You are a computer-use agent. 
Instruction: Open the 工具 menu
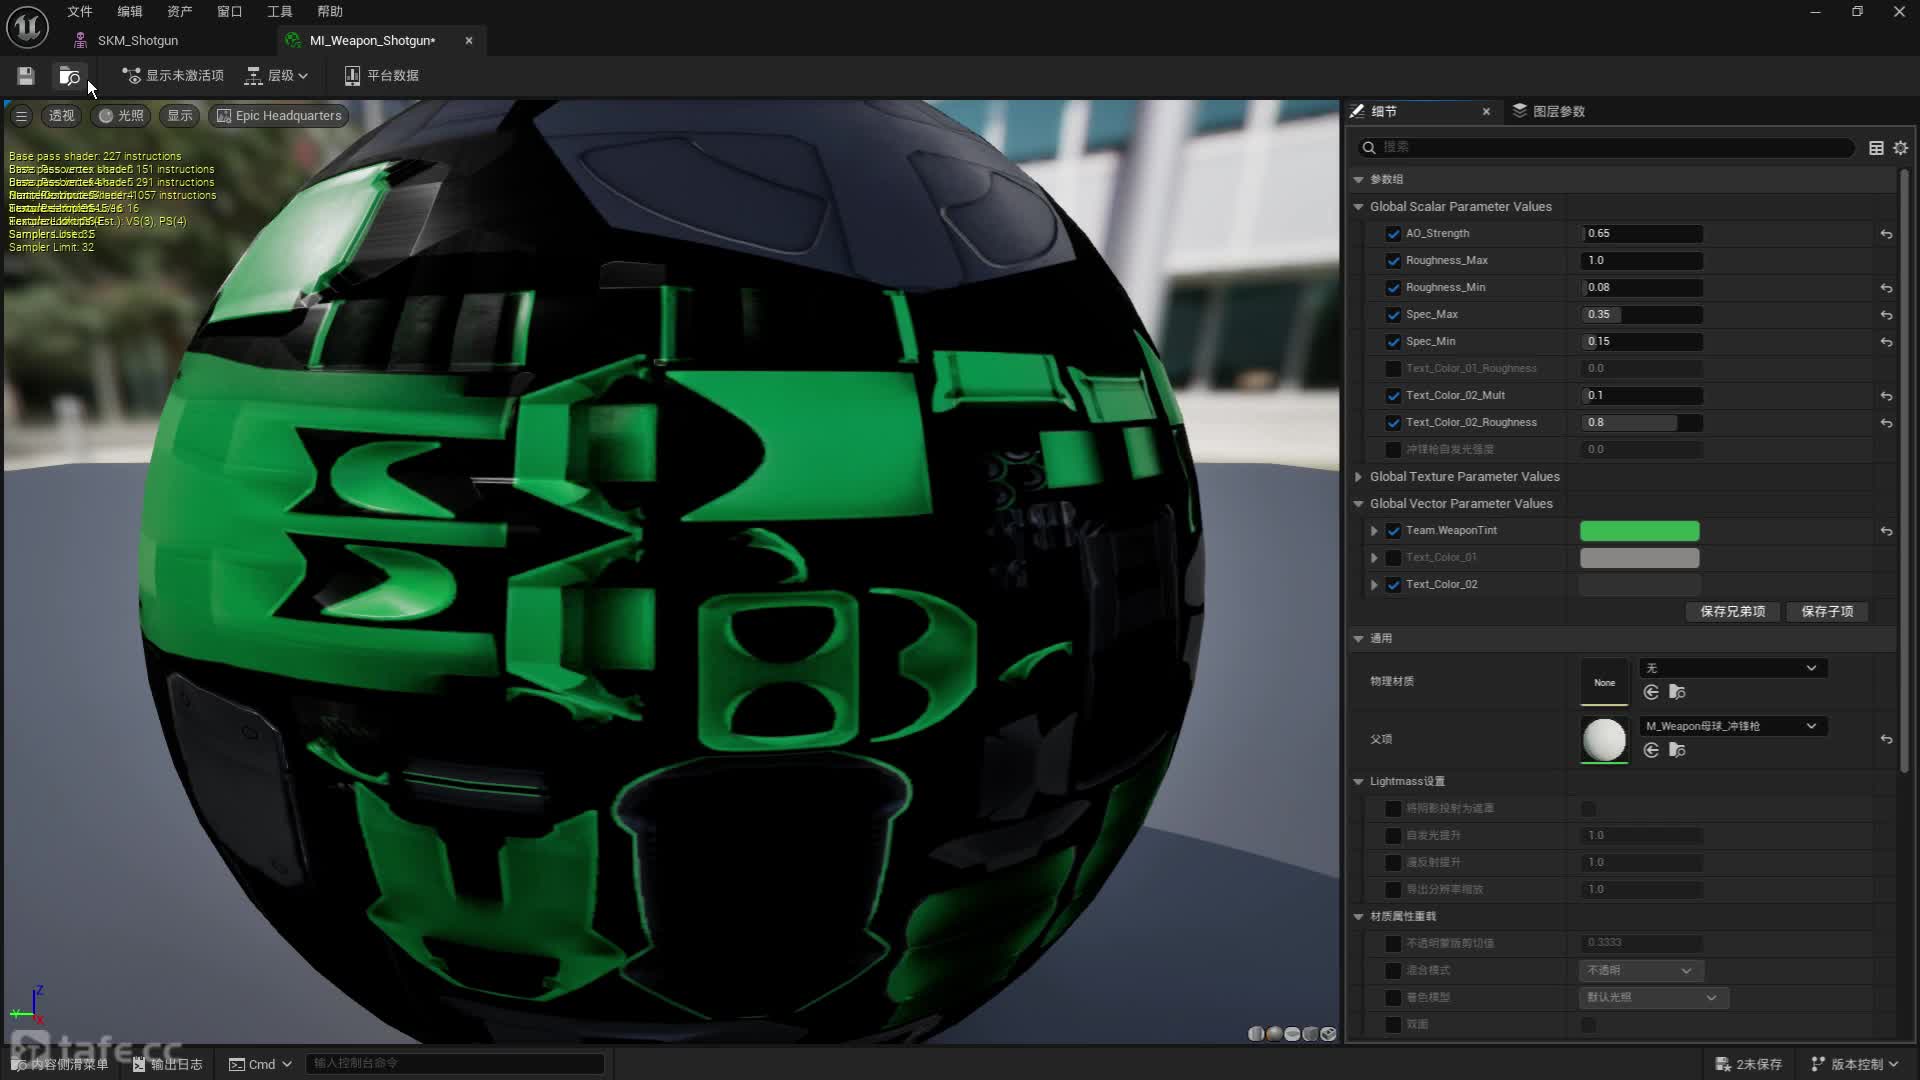pos(279,12)
